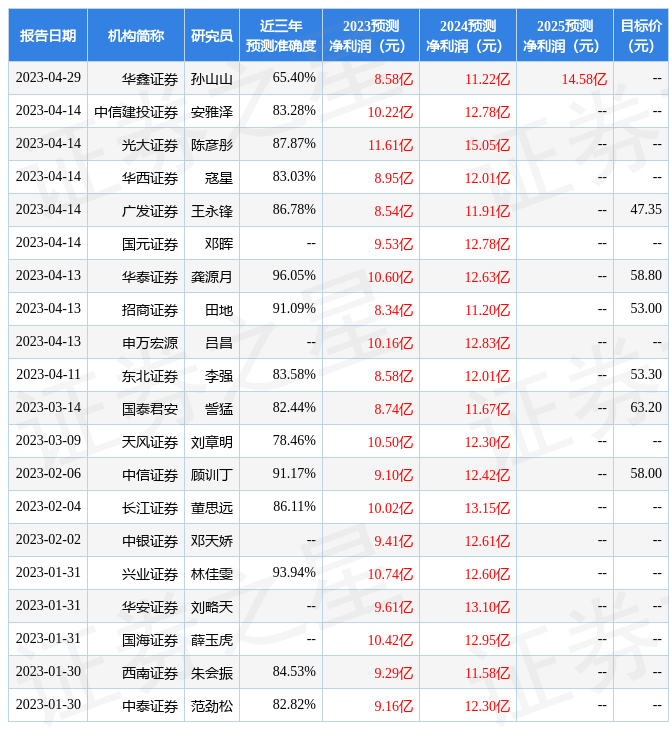This screenshot has width=669, height=730.
Task: Click researcher name 李强
Action: coord(219,376)
